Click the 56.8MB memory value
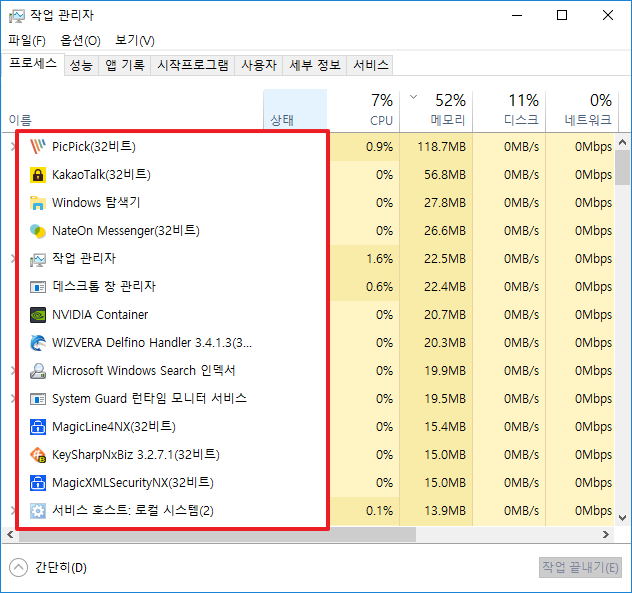 (445, 175)
